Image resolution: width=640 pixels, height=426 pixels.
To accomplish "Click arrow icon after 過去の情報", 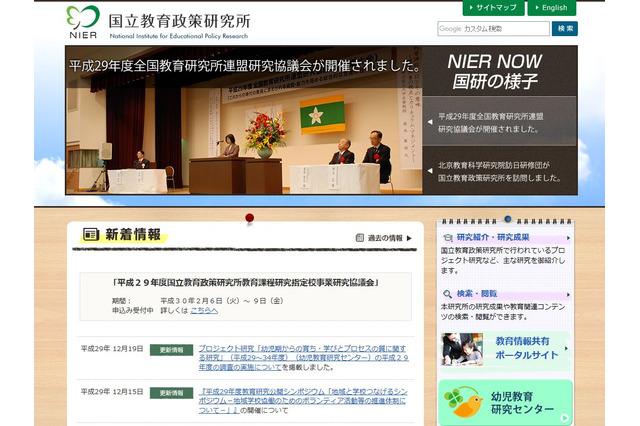I will click(x=409, y=238).
